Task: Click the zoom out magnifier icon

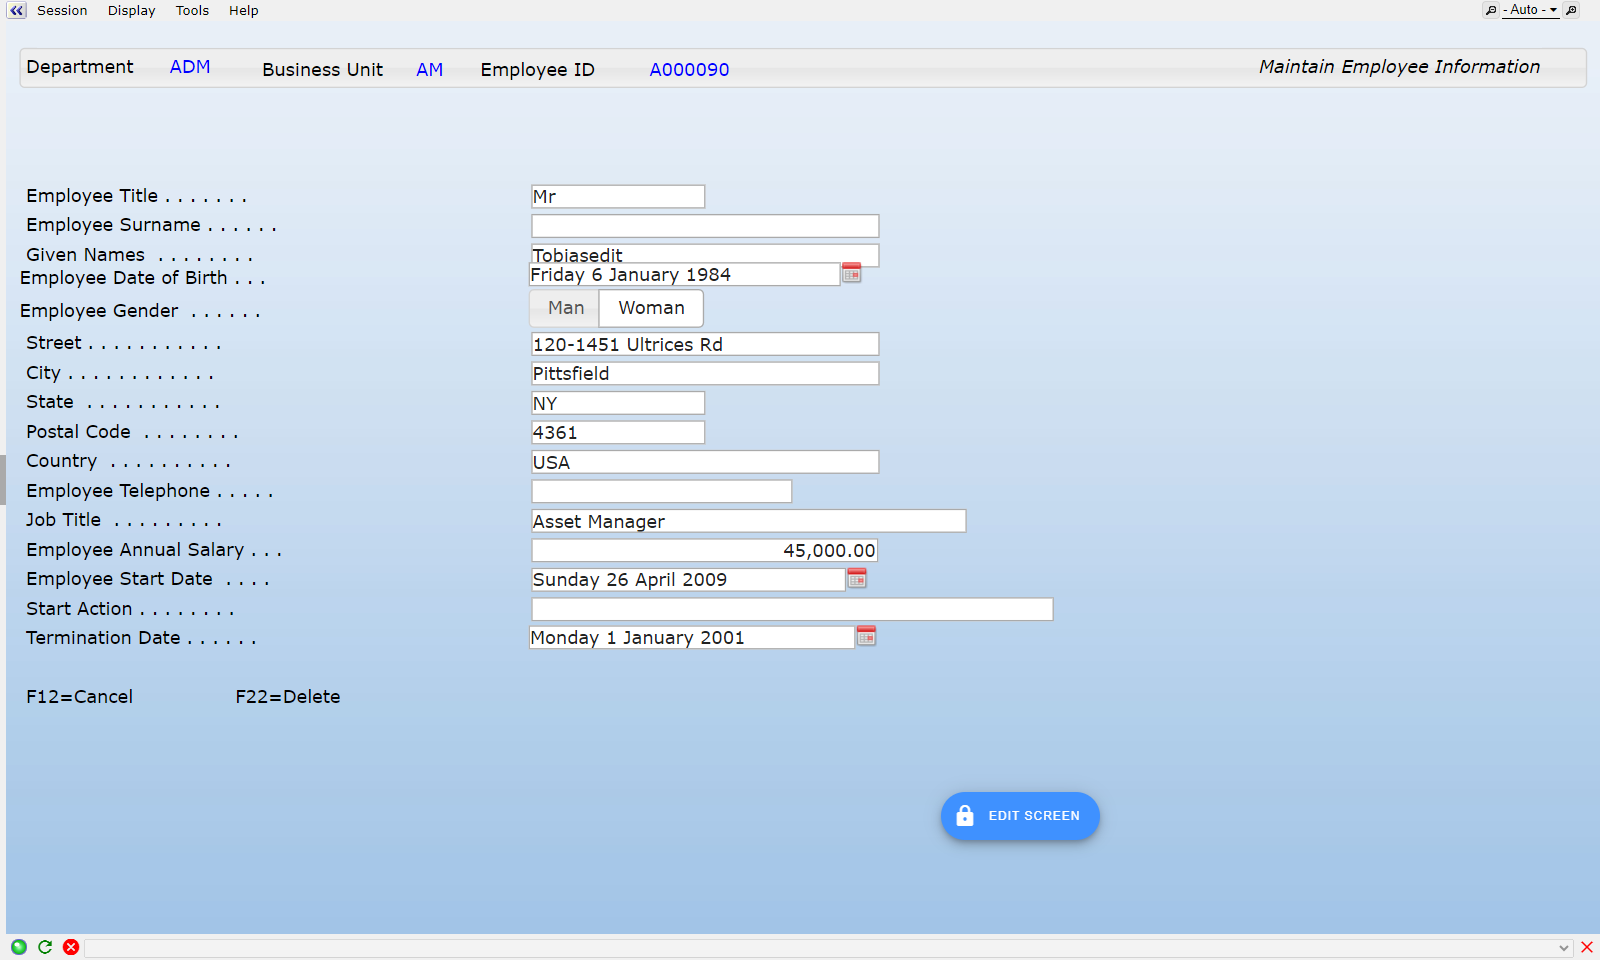Action: (1491, 10)
